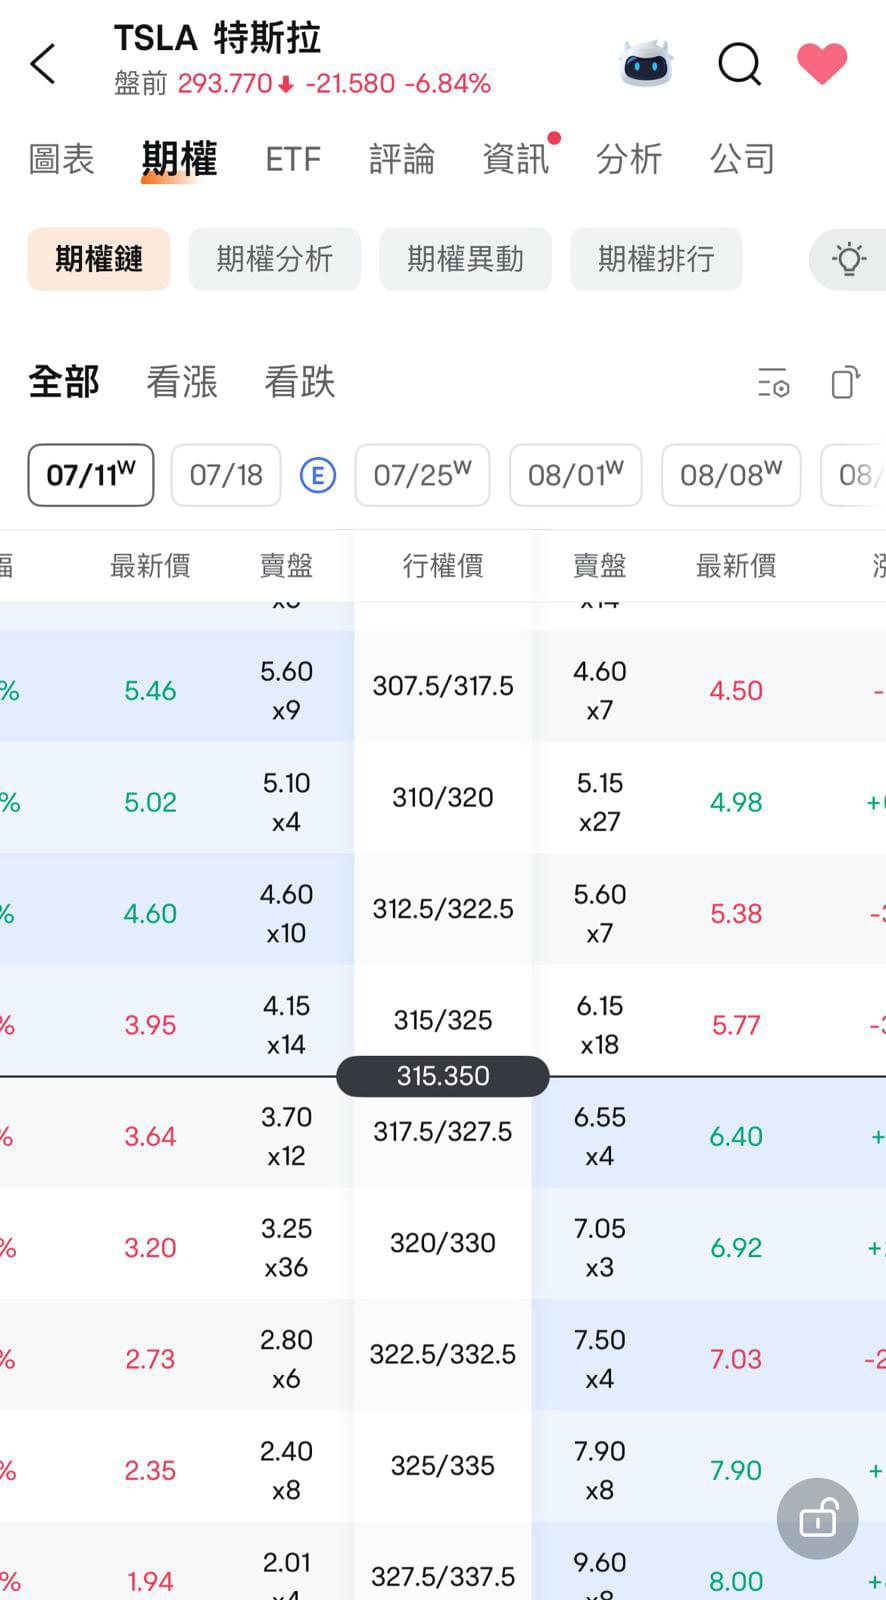
Task: Tap call last price 5.46
Action: (150, 691)
